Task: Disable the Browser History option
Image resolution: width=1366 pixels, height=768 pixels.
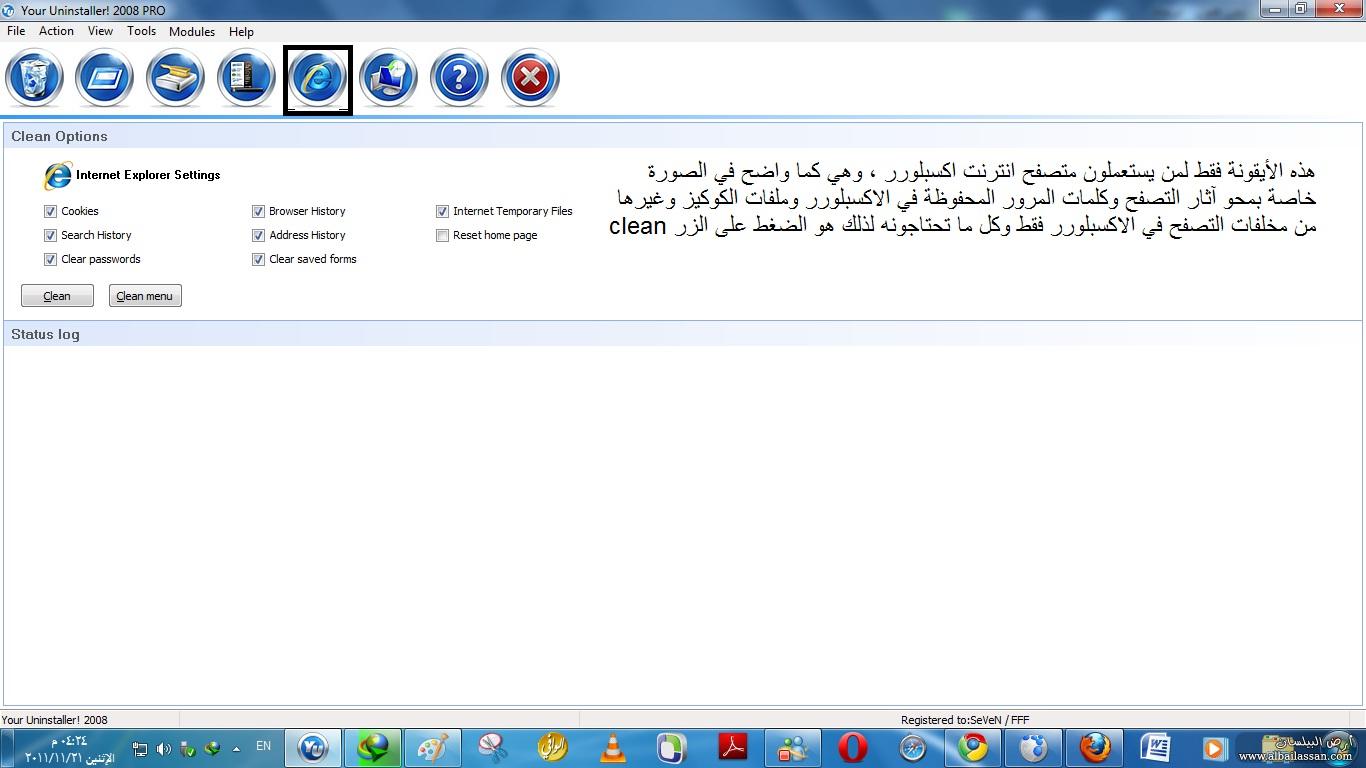Action: coord(258,211)
